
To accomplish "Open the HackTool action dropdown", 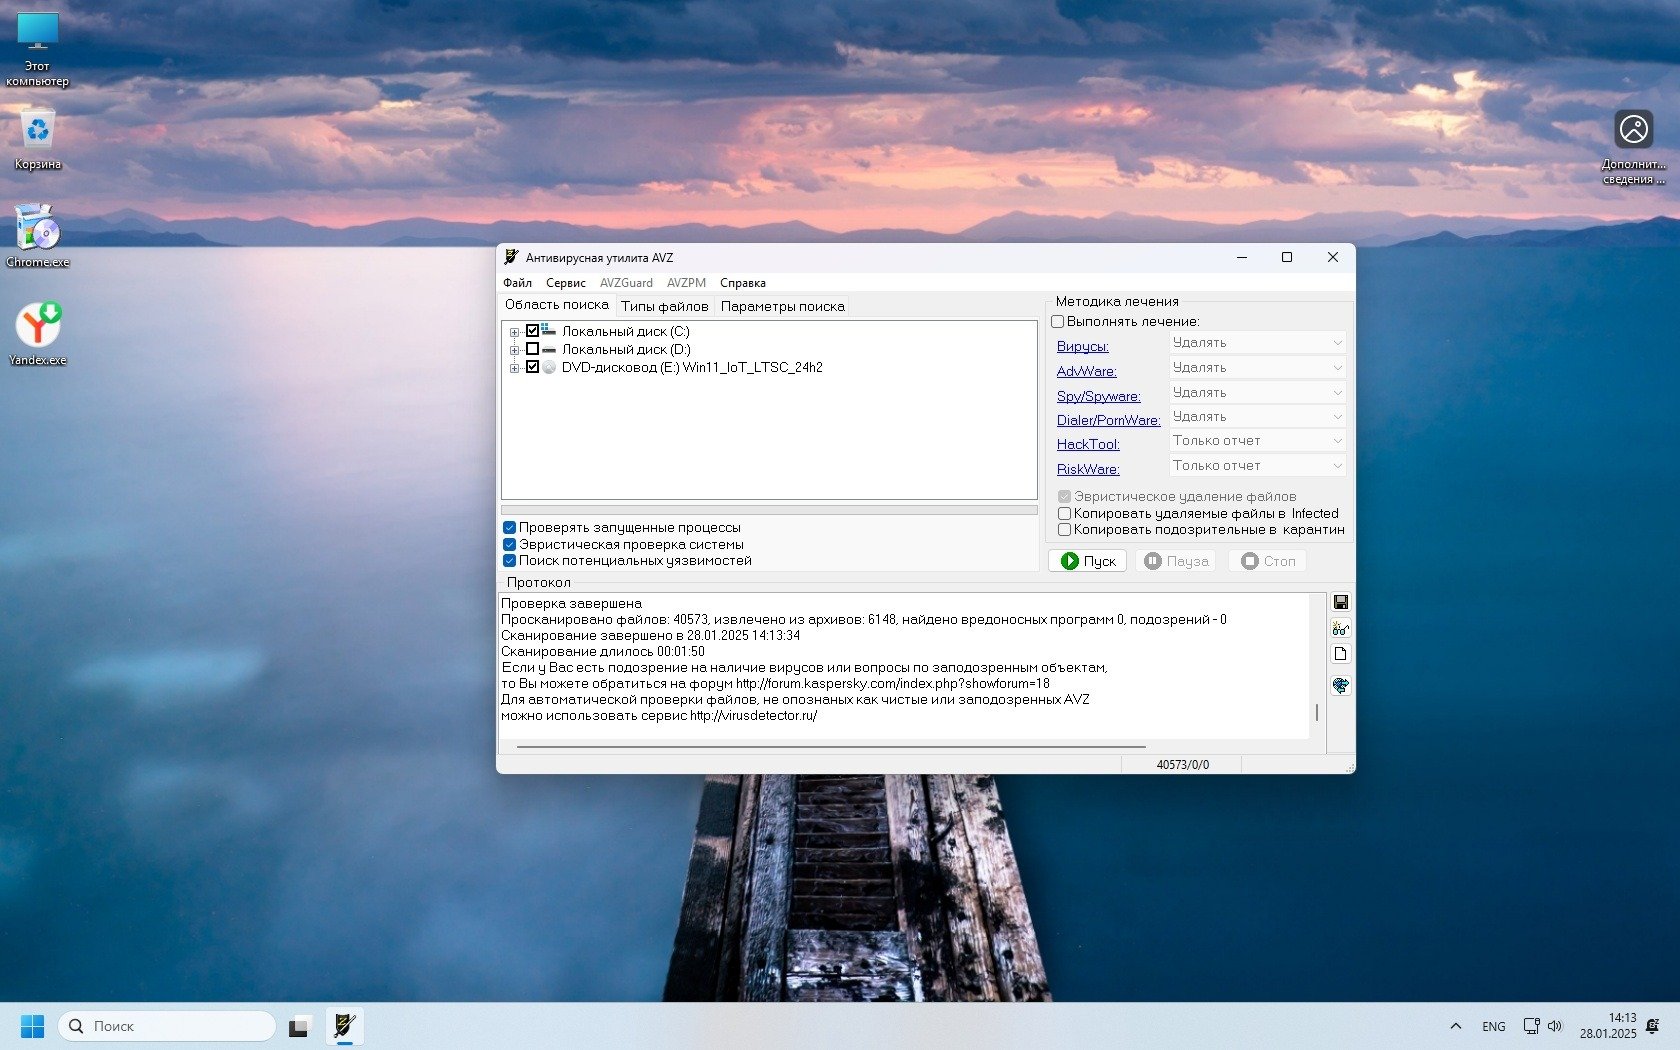I will (1257, 441).
